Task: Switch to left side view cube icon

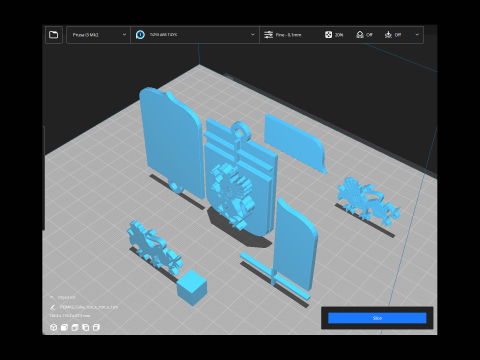Action: coord(86,327)
